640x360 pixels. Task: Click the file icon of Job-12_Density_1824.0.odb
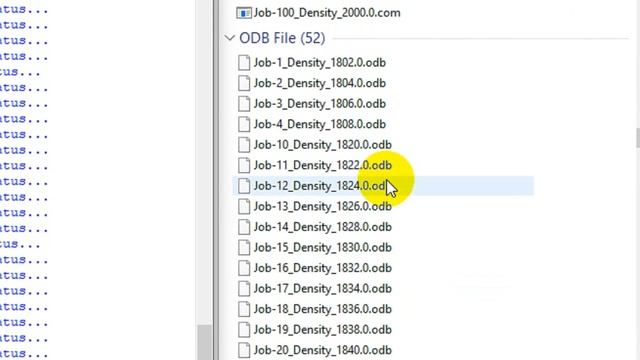(244, 186)
